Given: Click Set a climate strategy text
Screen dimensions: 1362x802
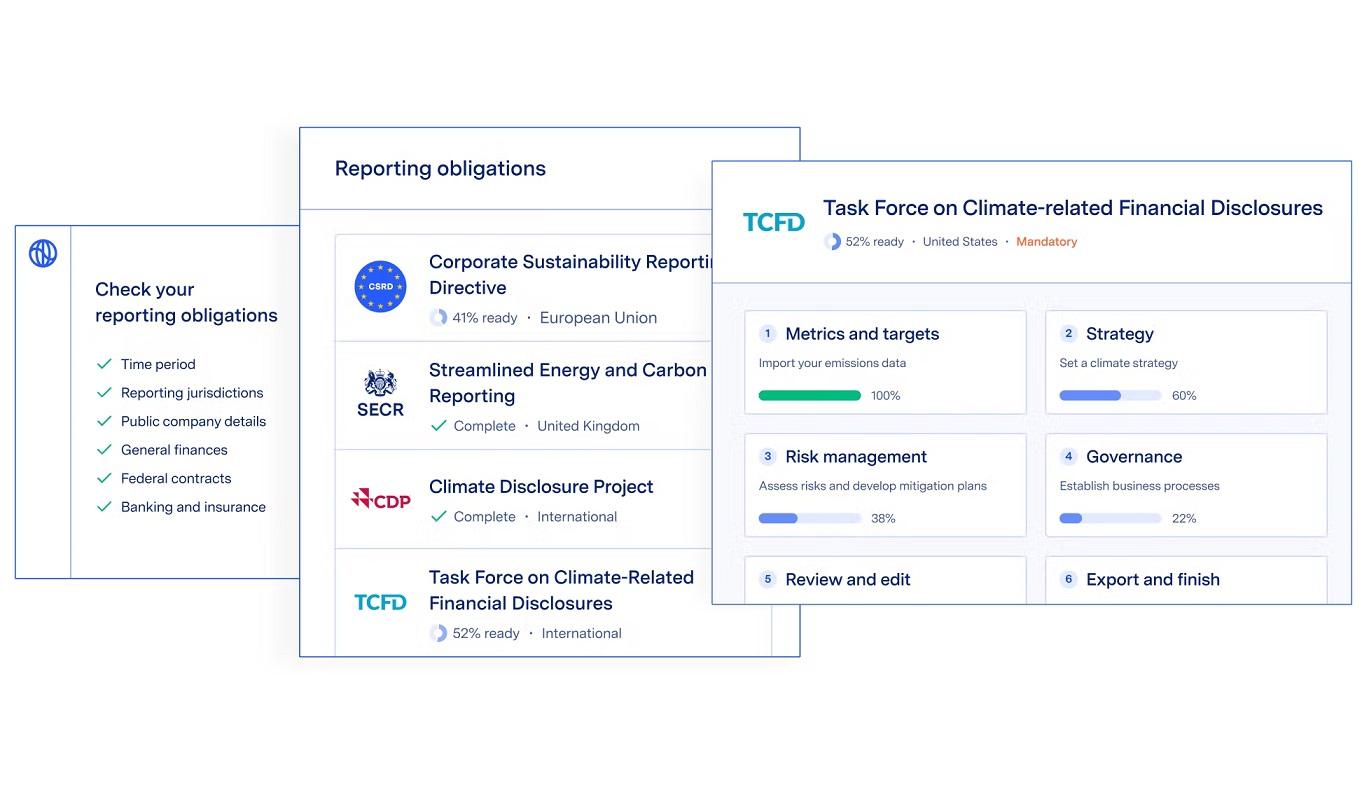Looking at the screenshot, I should coord(1119,363).
